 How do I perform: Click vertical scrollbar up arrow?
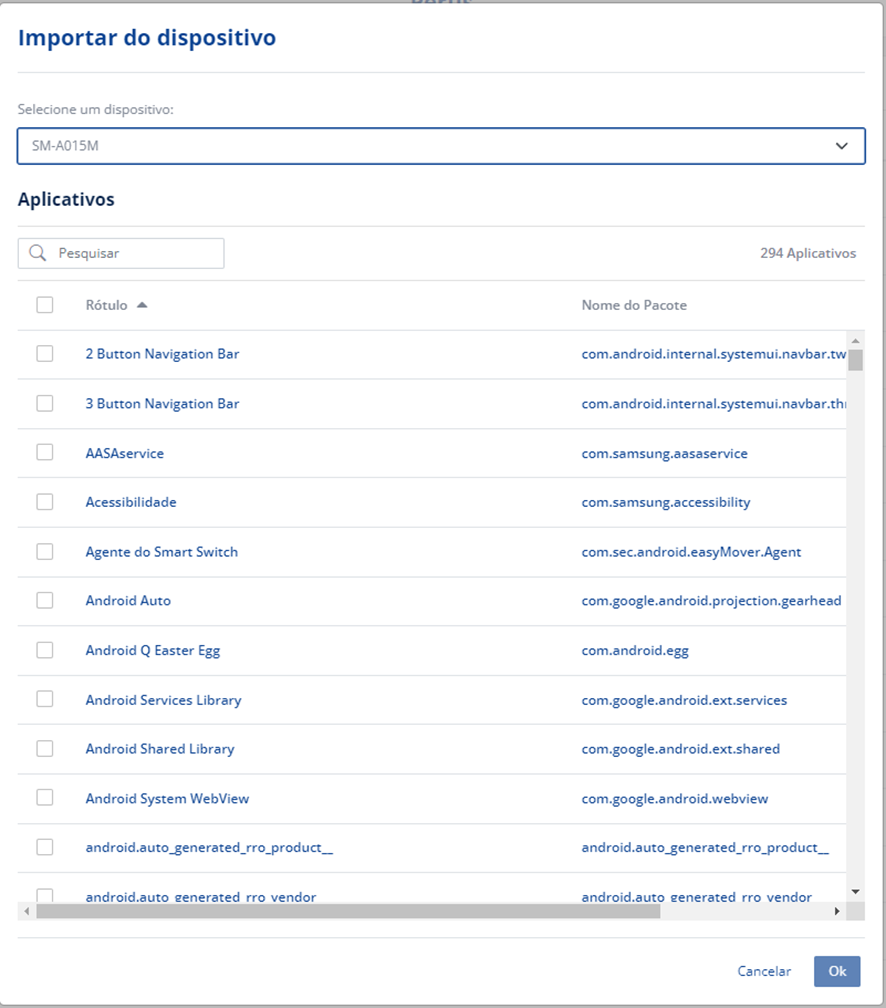[x=855, y=338]
